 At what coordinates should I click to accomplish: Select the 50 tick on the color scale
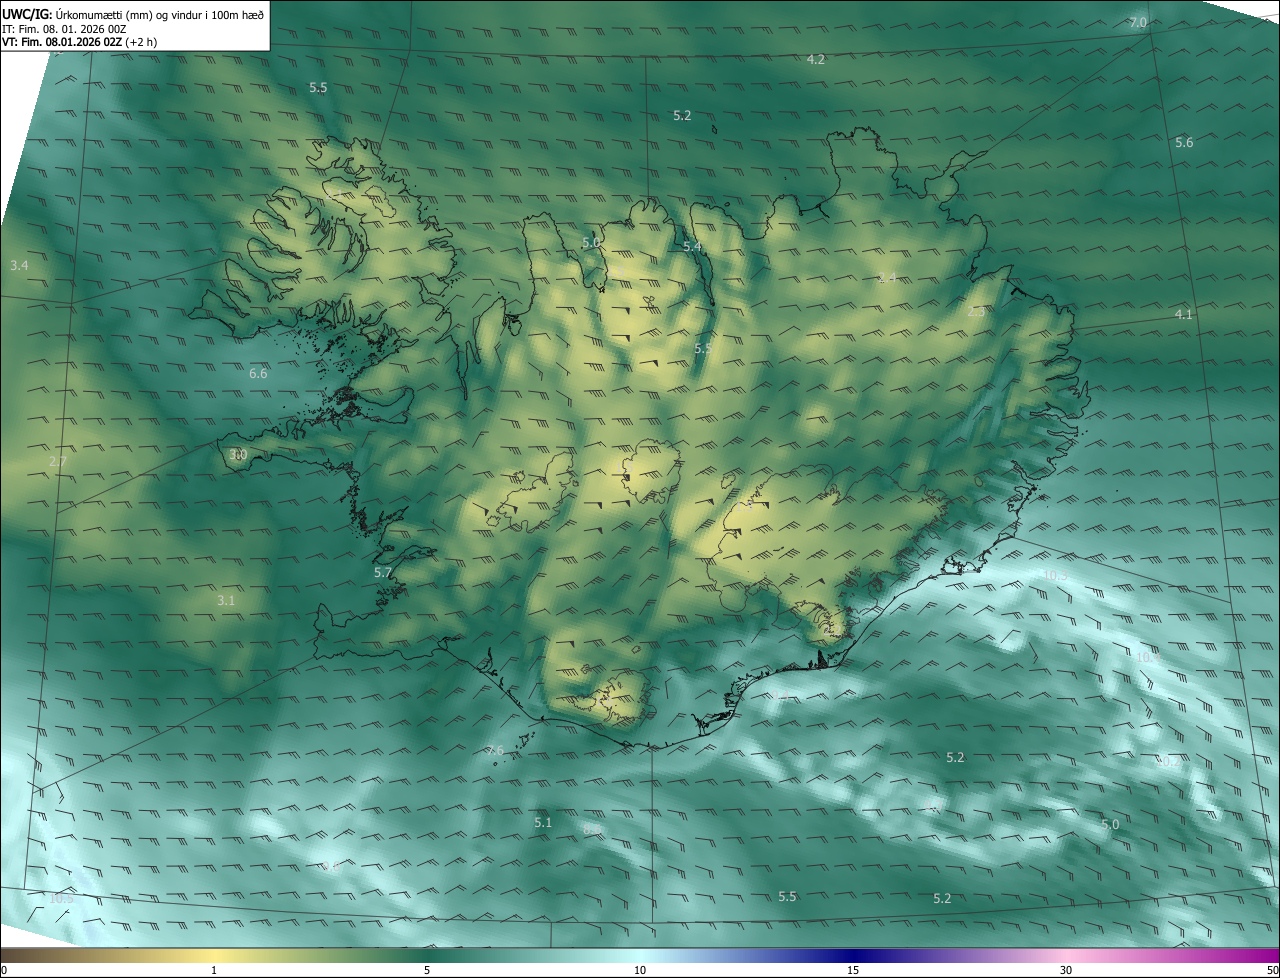(1272, 970)
